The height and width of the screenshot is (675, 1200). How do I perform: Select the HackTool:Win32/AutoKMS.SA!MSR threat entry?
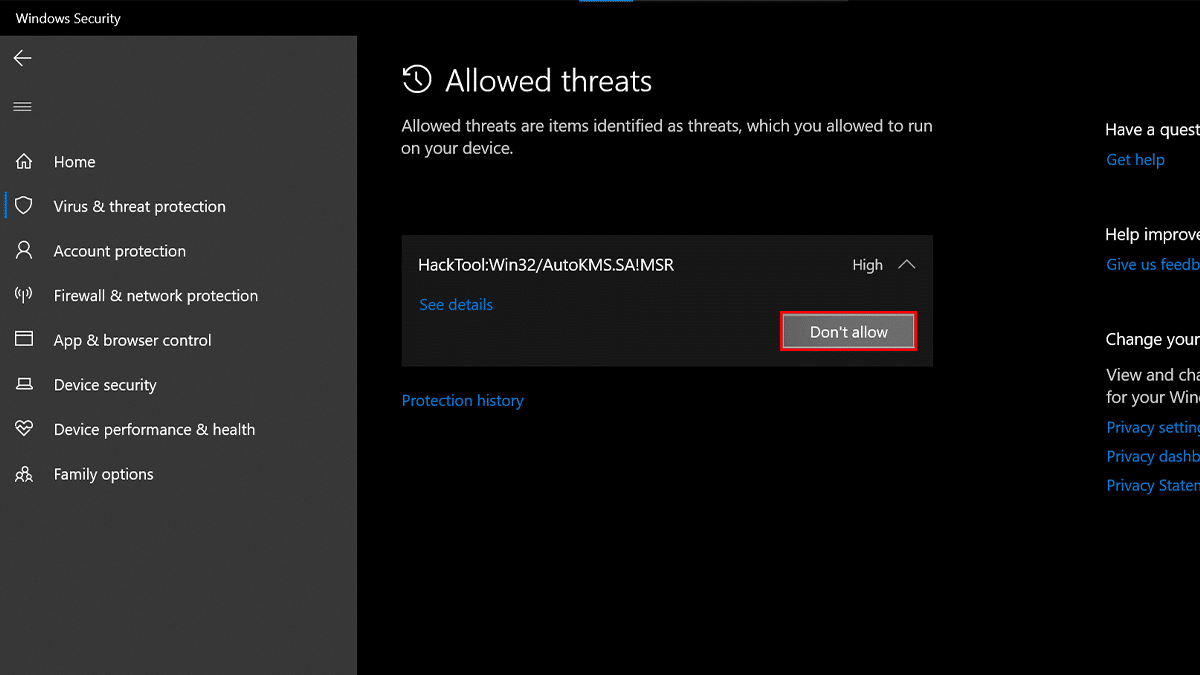pyautogui.click(x=546, y=265)
